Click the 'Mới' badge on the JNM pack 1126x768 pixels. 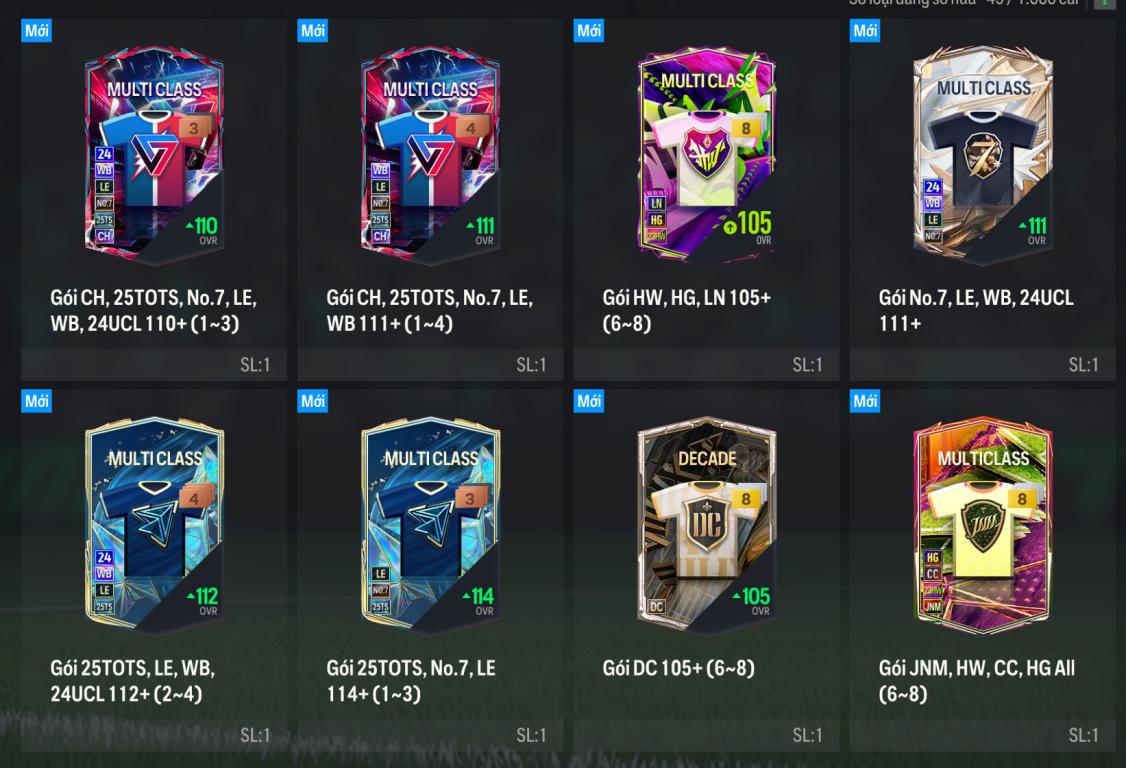click(865, 401)
